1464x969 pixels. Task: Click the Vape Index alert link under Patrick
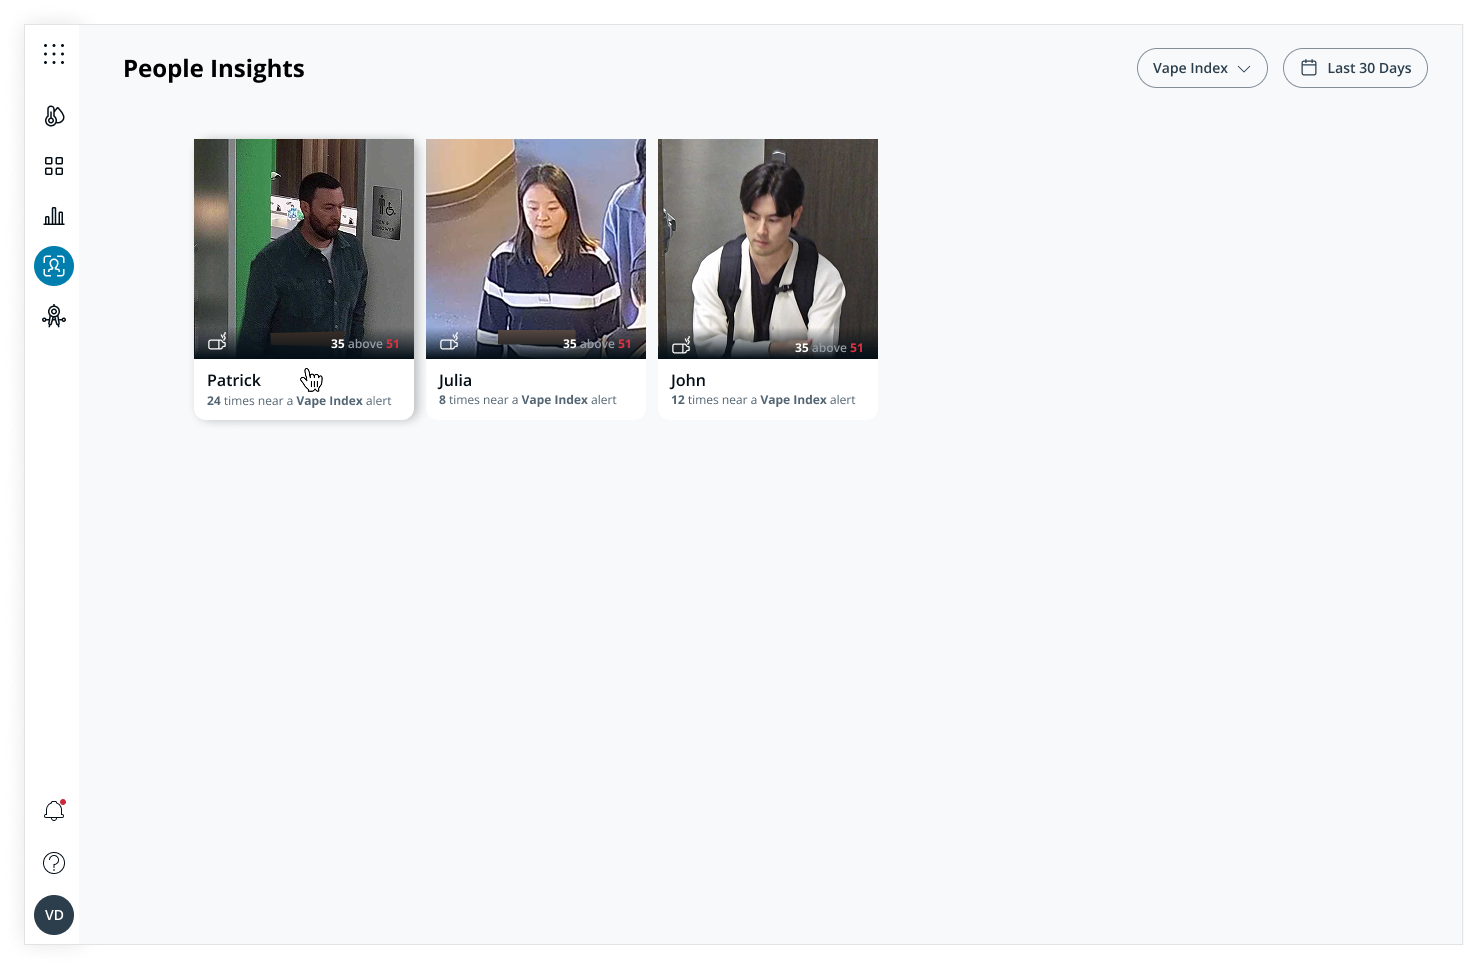tap(329, 400)
